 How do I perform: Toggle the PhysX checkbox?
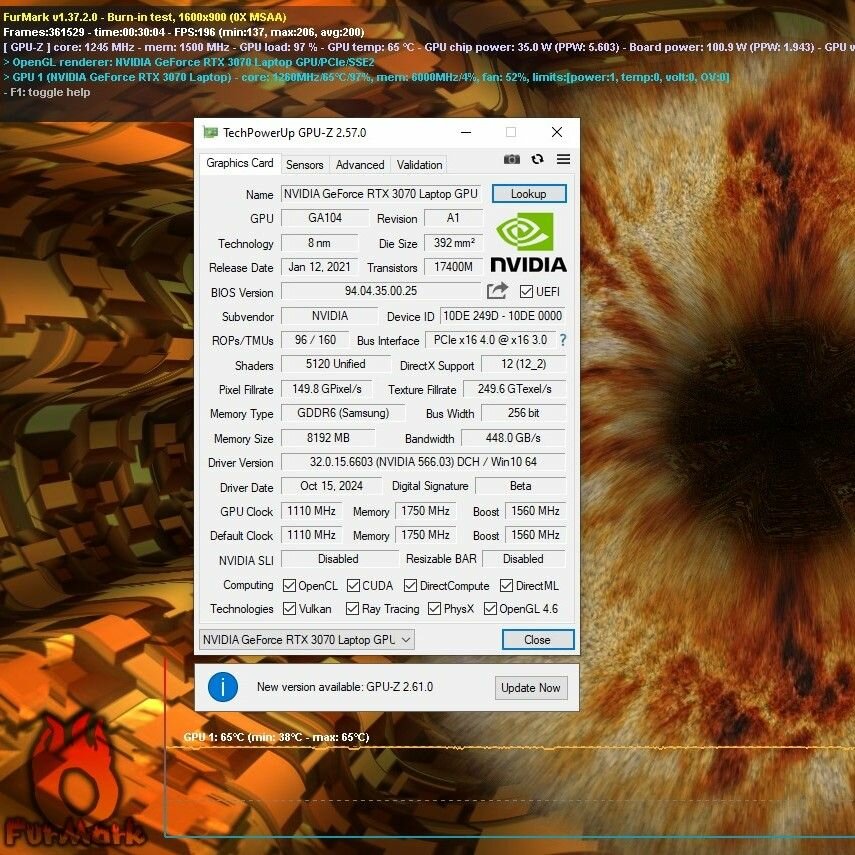point(434,609)
